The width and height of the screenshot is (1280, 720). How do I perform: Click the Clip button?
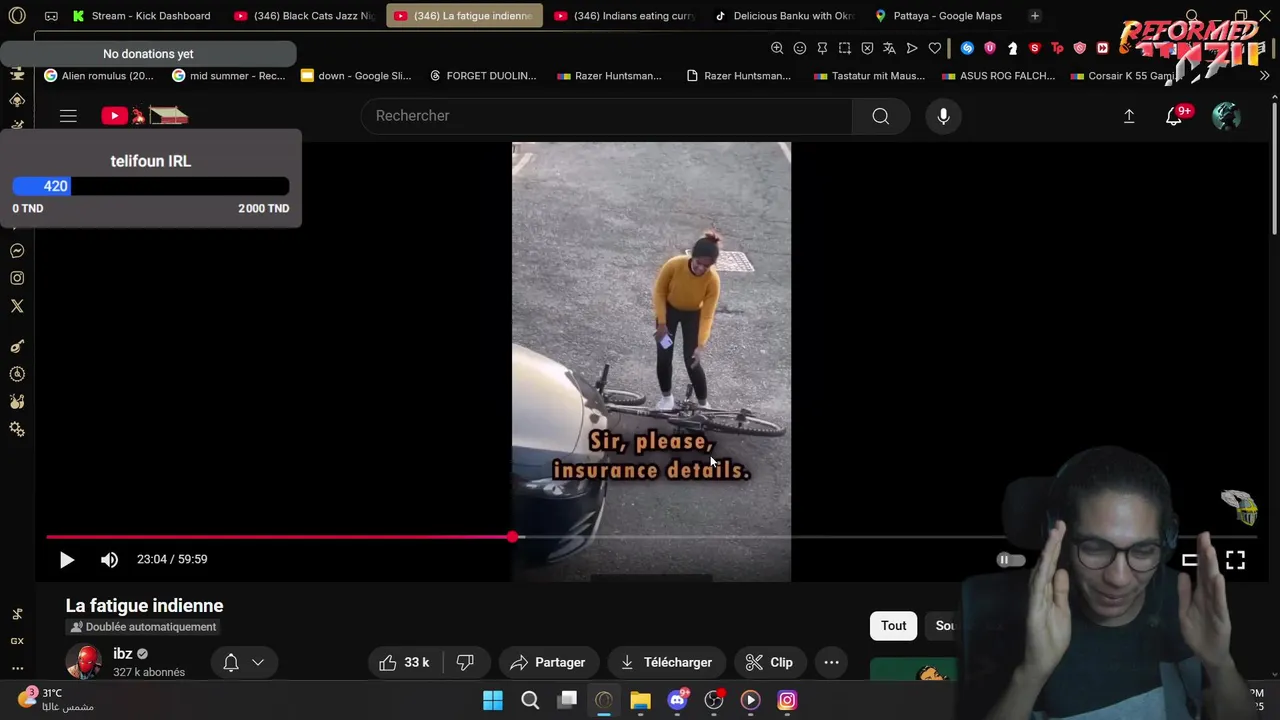click(769, 662)
